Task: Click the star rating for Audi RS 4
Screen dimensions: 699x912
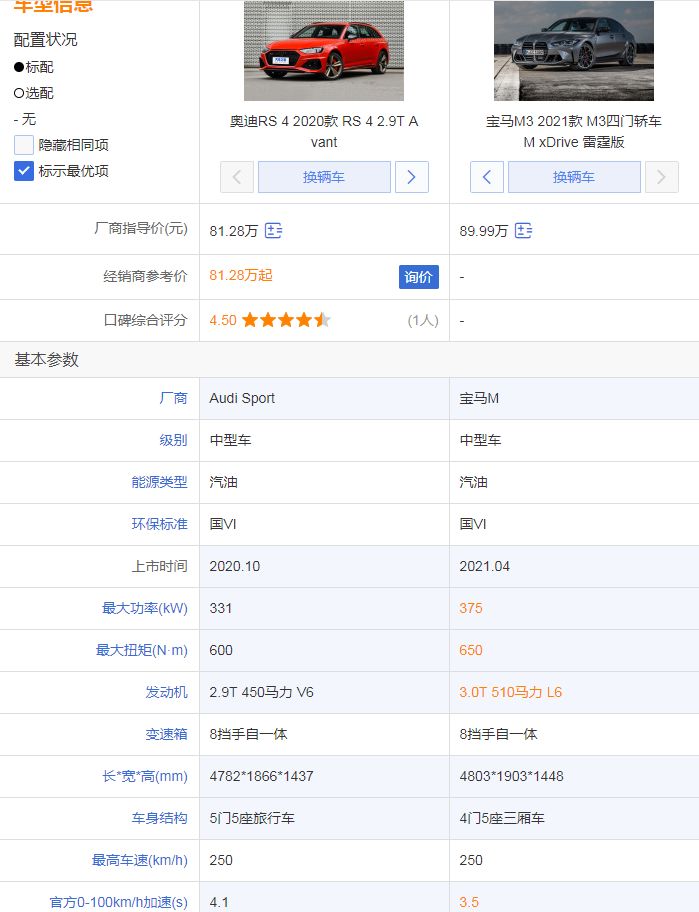Action: 285,320
